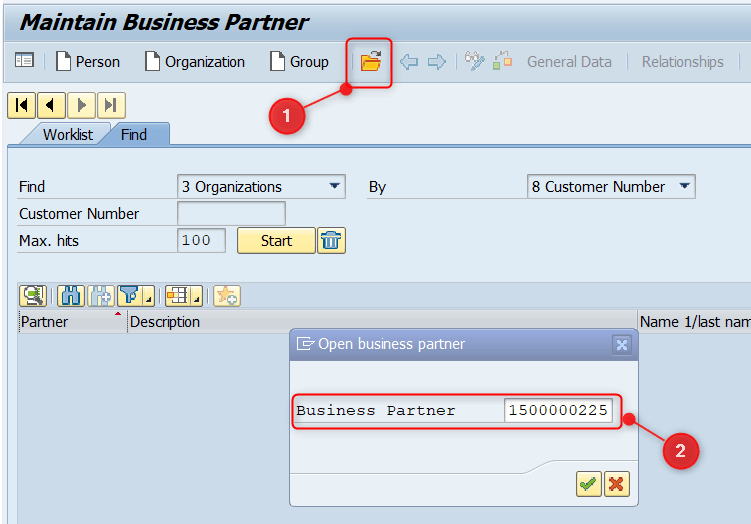Switch to the Worklist tab
This screenshot has height=524, width=751.
click(x=68, y=135)
